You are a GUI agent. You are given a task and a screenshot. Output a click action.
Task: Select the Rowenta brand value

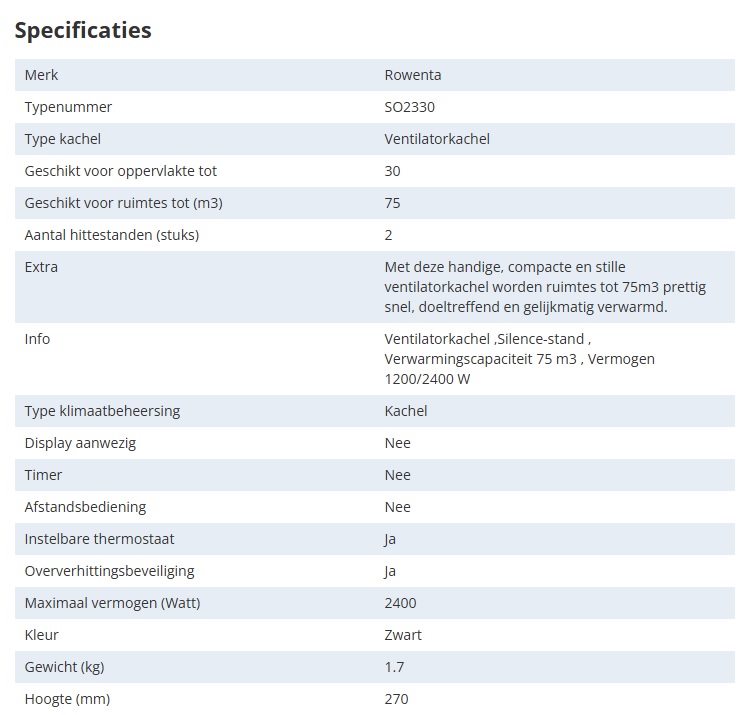click(413, 75)
